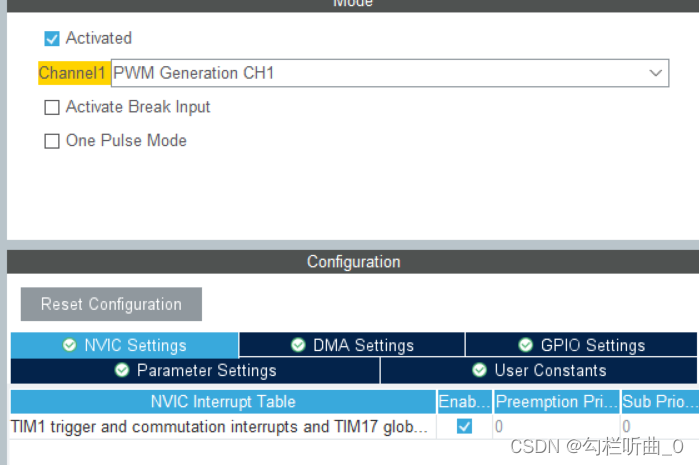Click the Sub Priority value cell

660,427
